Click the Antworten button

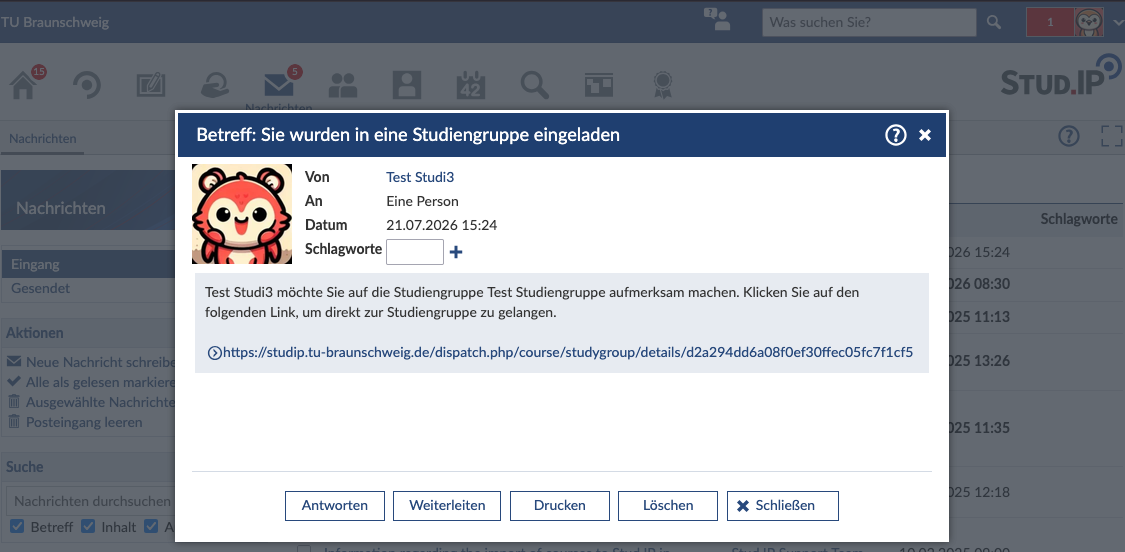click(x=335, y=505)
